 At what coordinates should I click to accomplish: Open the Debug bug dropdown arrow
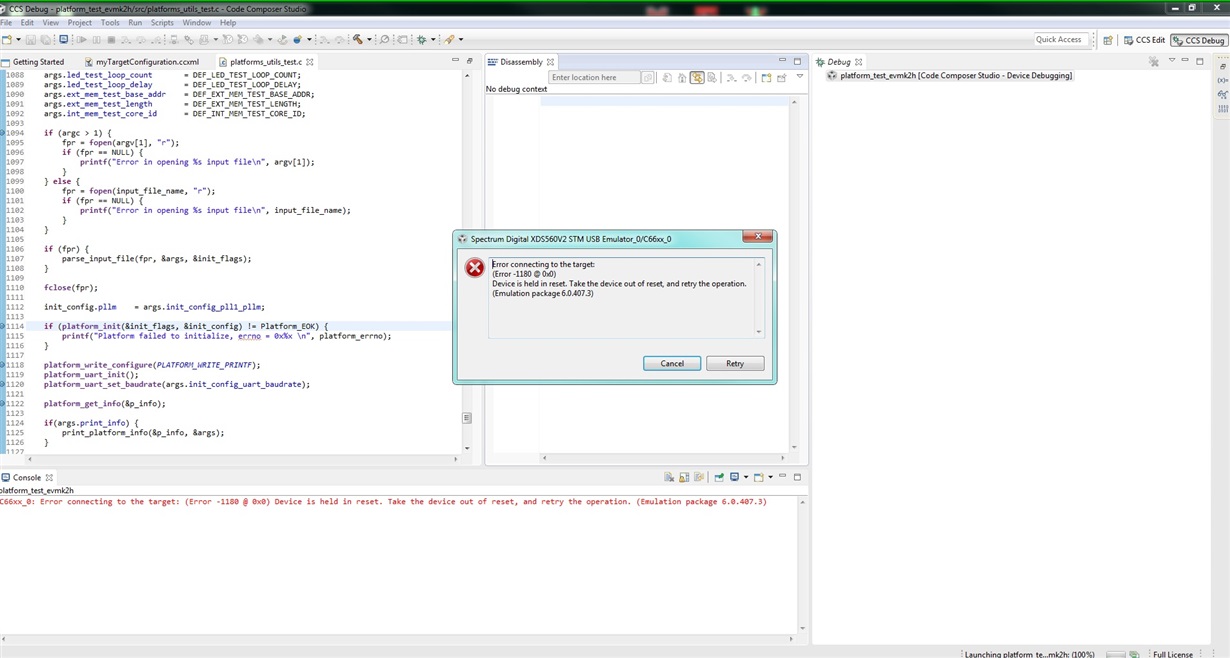(x=433, y=40)
